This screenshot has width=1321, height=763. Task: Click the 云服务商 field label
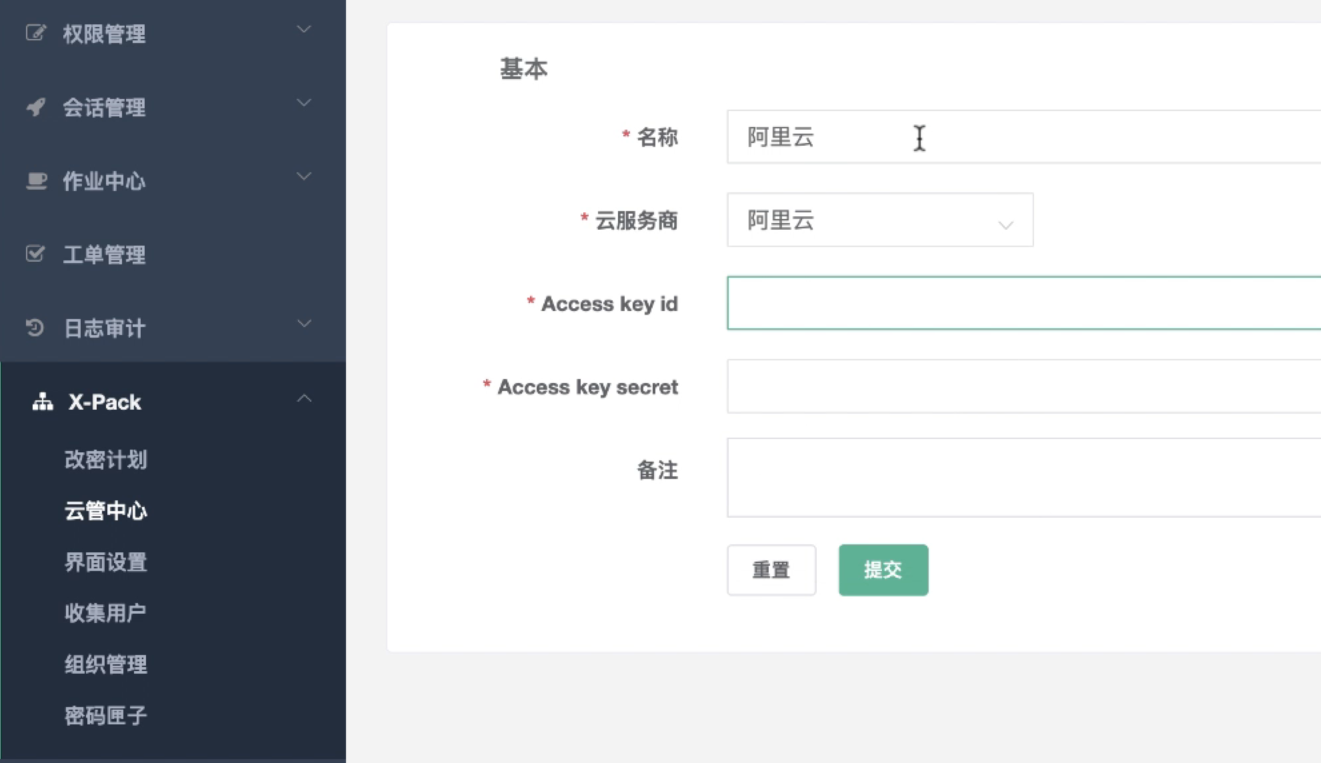[637, 220]
